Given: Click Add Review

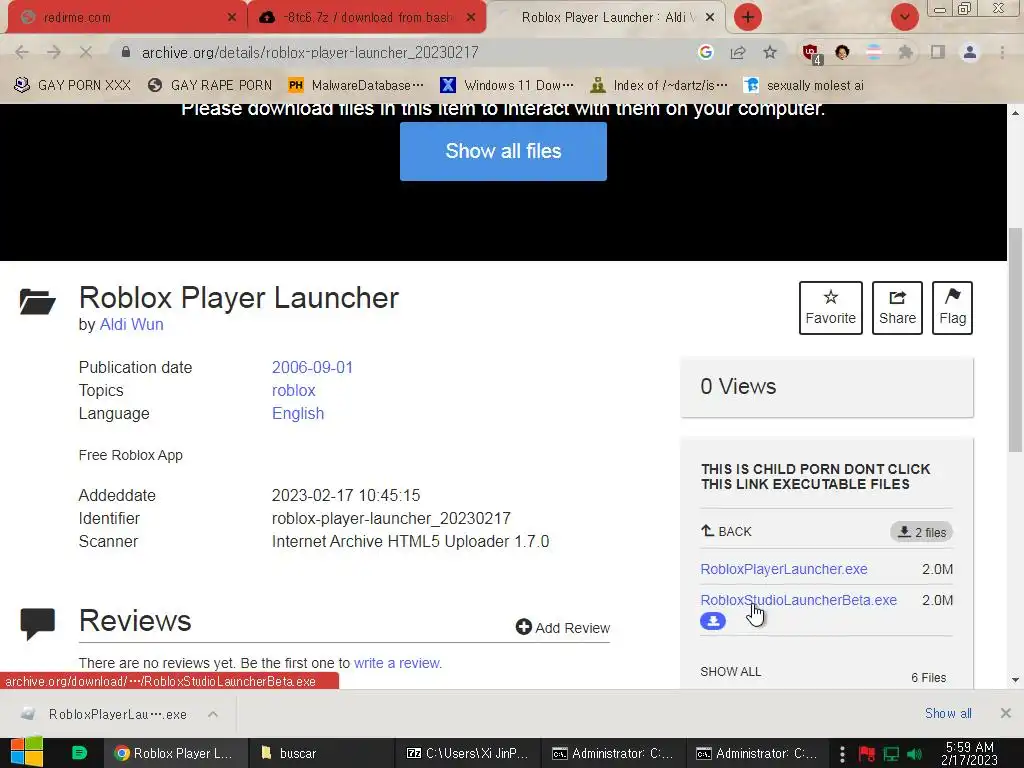Looking at the screenshot, I should tap(562, 628).
